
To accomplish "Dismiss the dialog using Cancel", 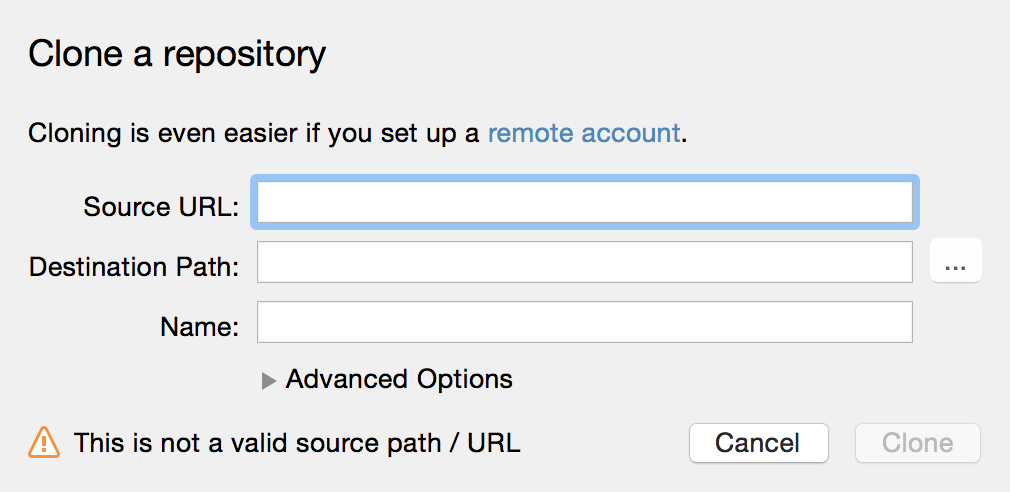I will [x=759, y=443].
